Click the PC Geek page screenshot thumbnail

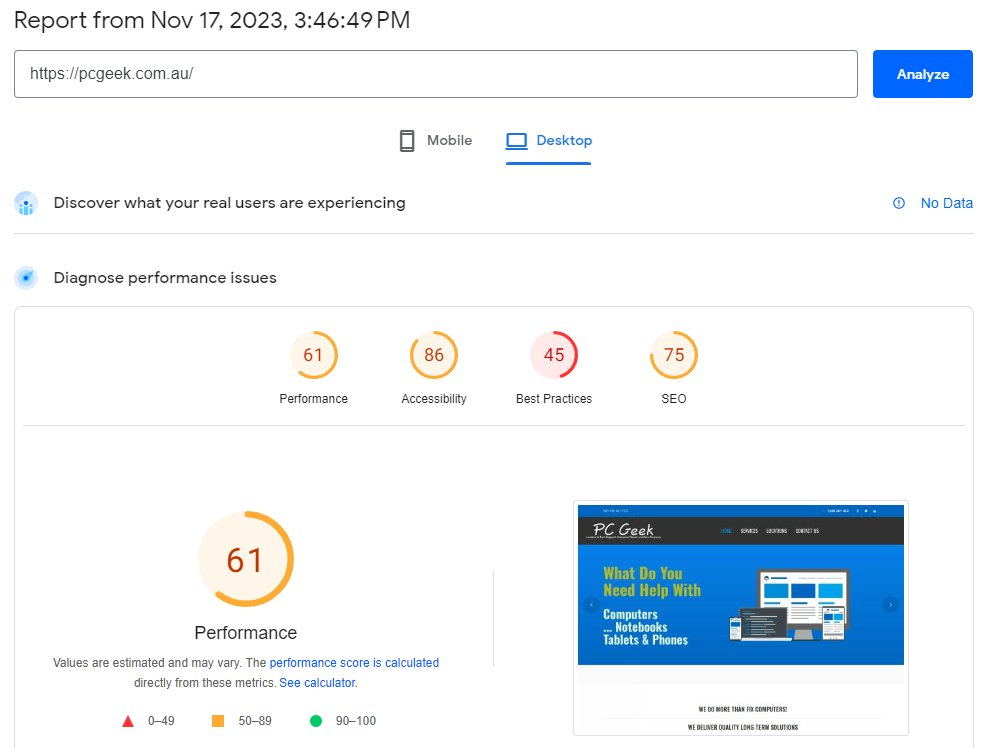(x=740, y=618)
